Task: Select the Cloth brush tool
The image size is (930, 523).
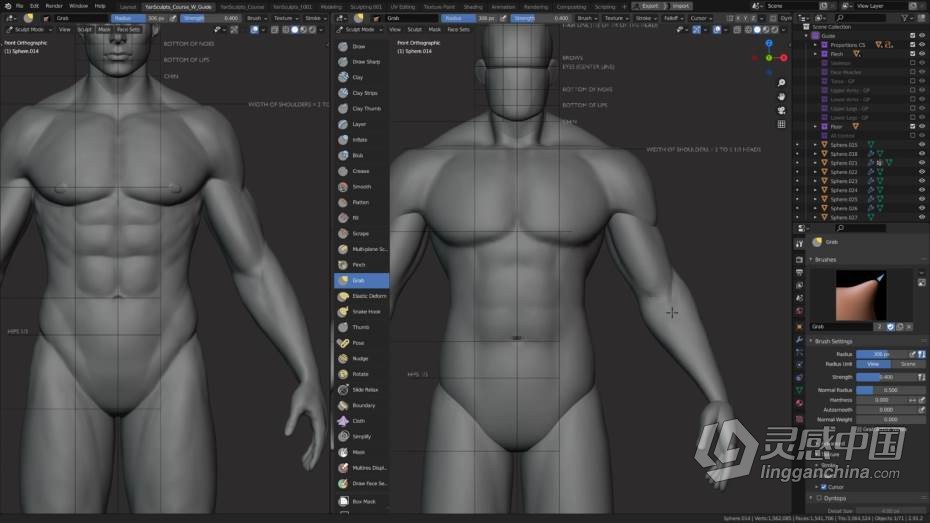Action: click(x=361, y=421)
